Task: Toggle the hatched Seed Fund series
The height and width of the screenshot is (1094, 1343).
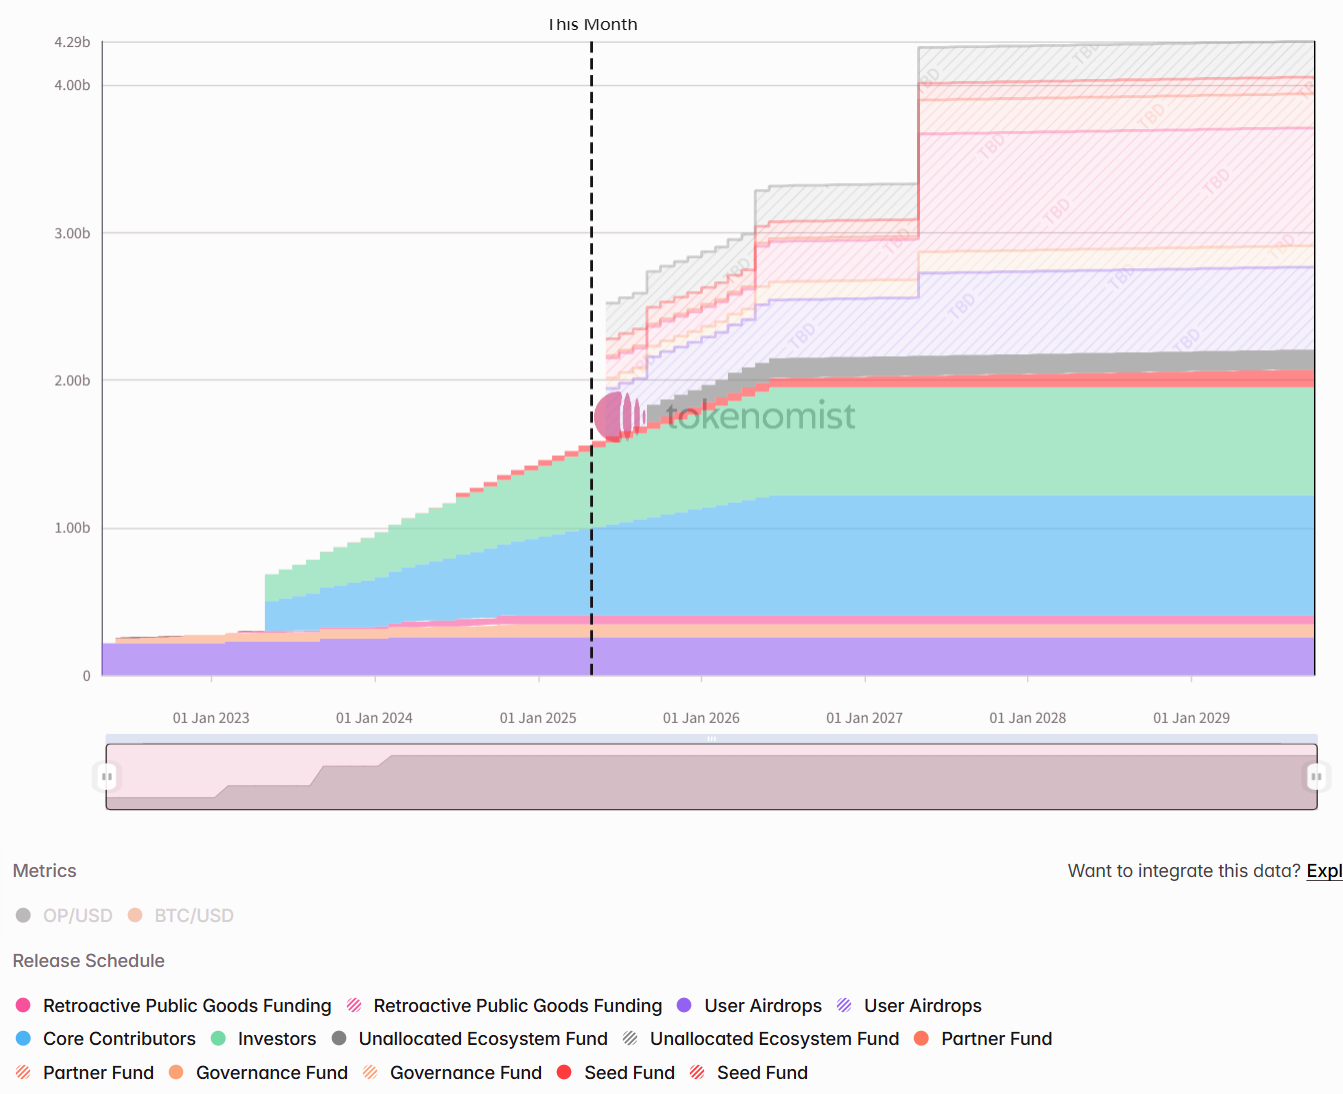Action: coord(762,1072)
